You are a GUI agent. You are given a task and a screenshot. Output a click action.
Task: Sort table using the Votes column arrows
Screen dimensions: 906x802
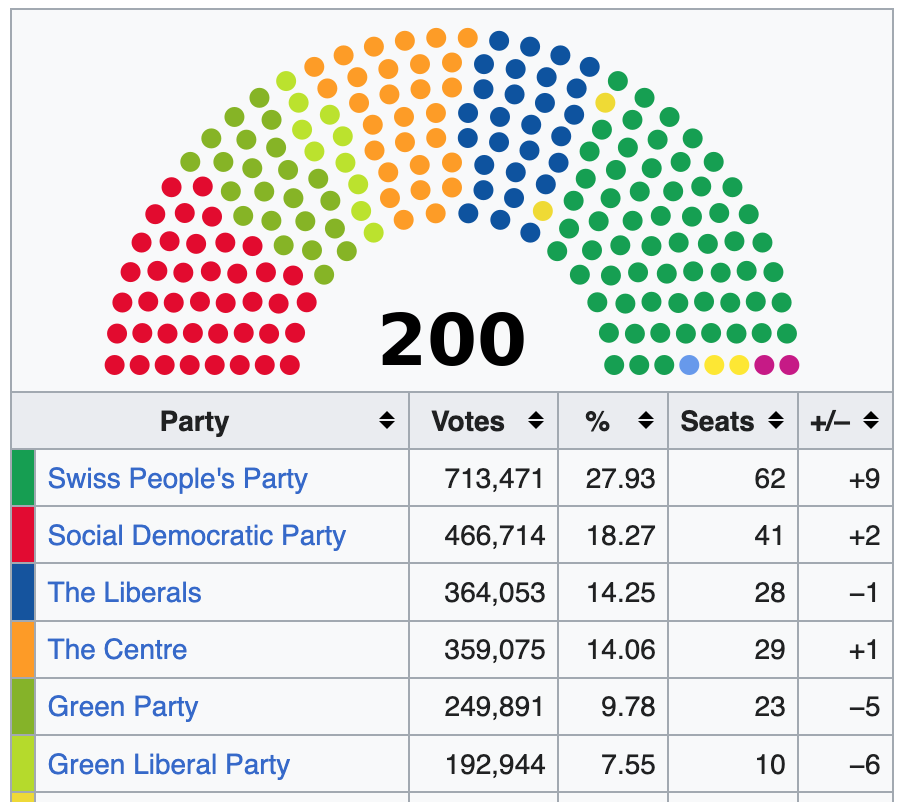click(x=537, y=422)
